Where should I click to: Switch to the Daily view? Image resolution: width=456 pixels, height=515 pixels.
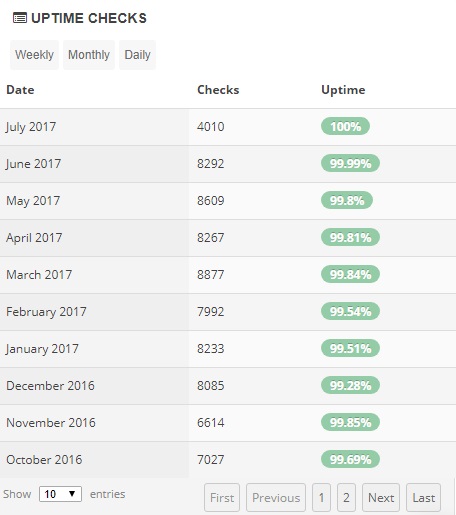(137, 55)
